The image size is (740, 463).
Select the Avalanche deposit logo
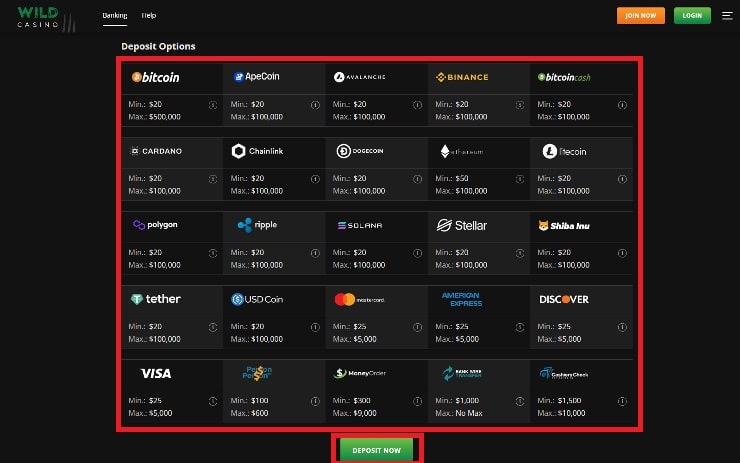click(359, 77)
